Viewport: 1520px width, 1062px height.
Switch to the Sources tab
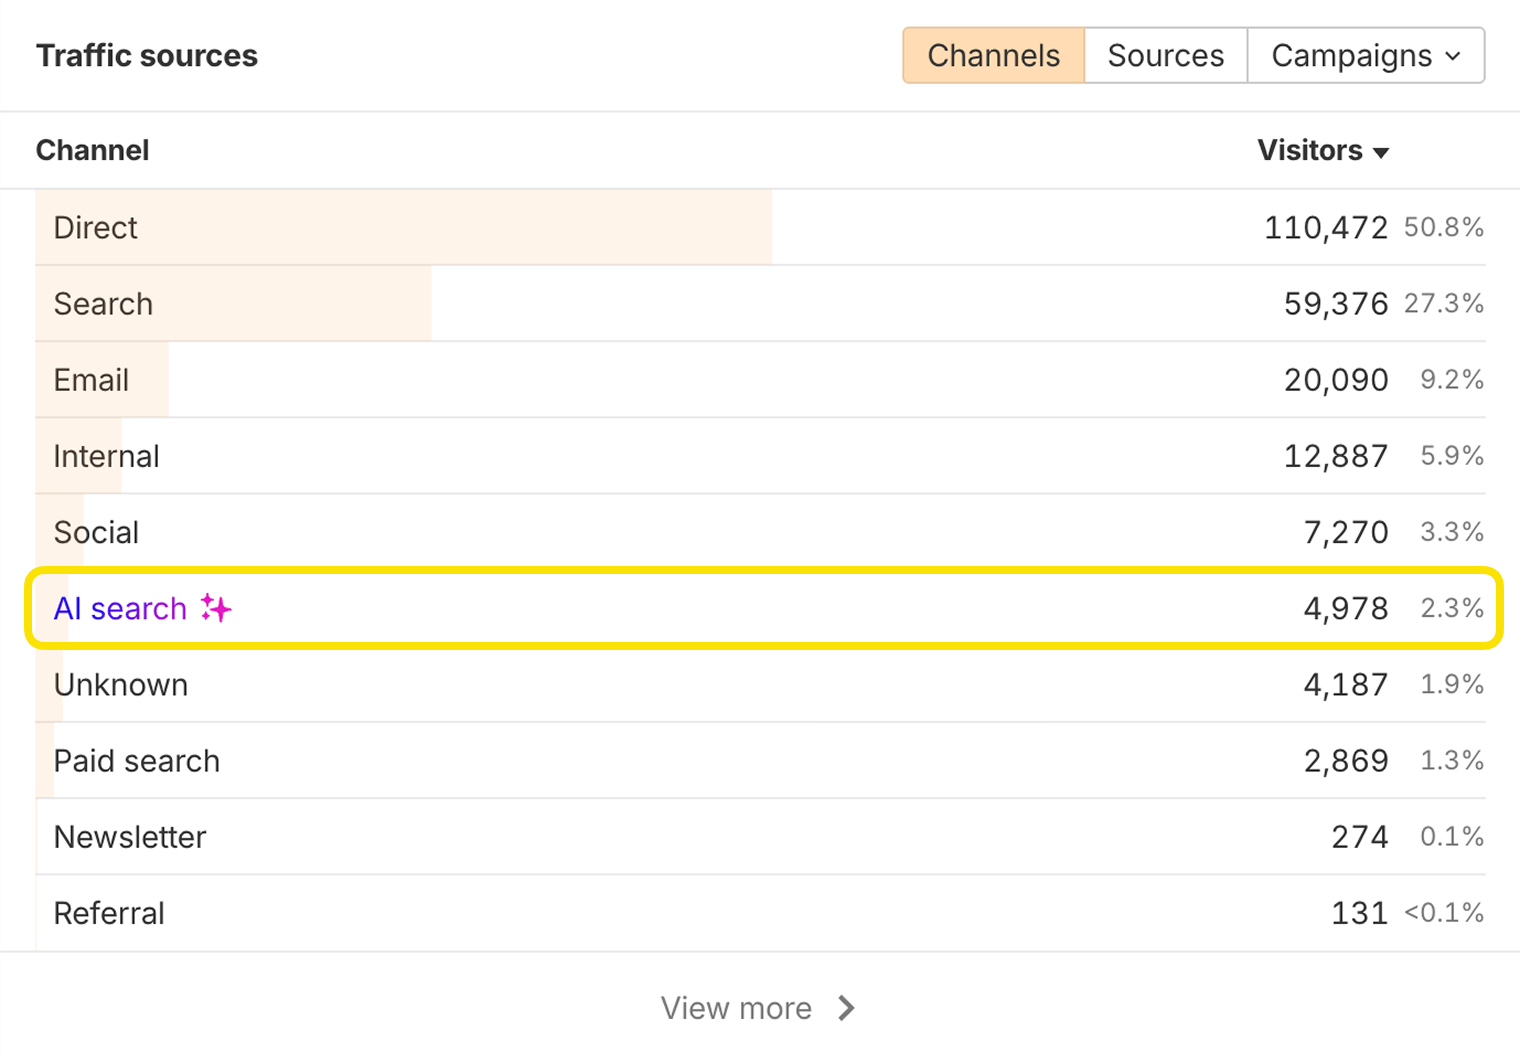[1165, 56]
